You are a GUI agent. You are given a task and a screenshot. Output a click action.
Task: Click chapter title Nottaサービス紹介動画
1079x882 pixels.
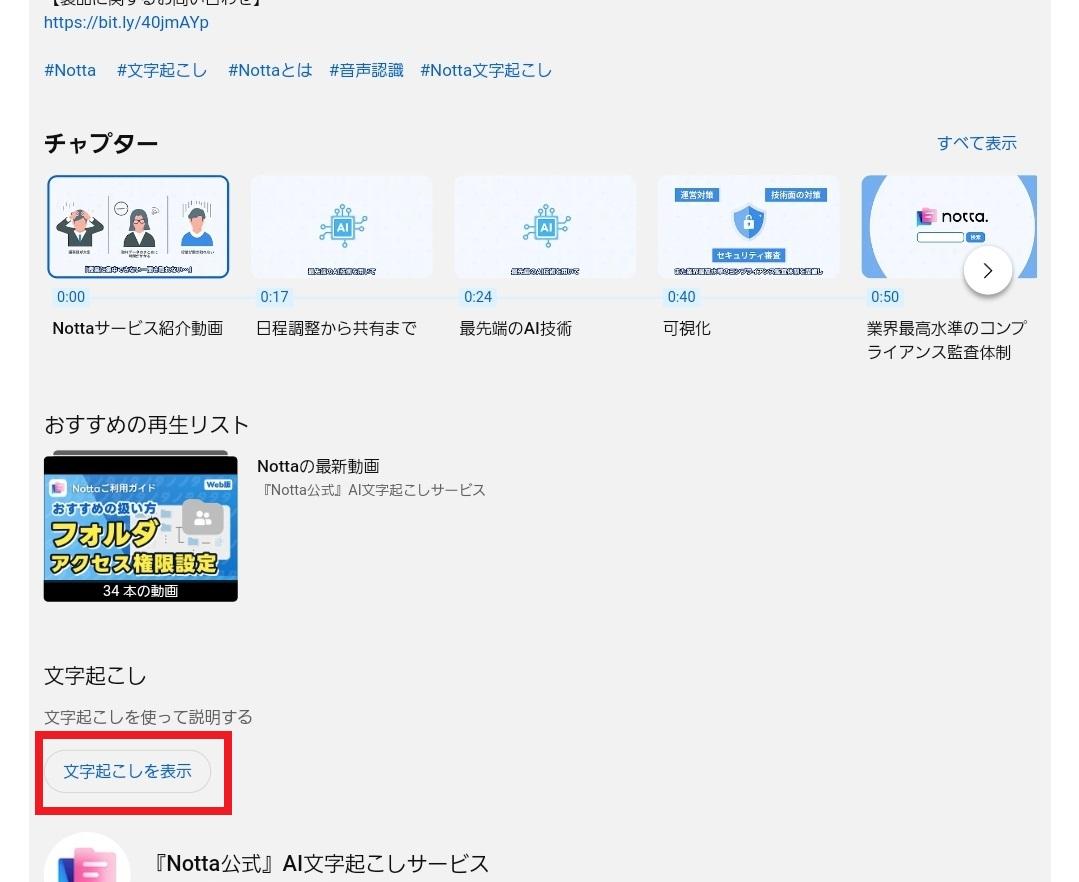pyautogui.click(x=138, y=328)
